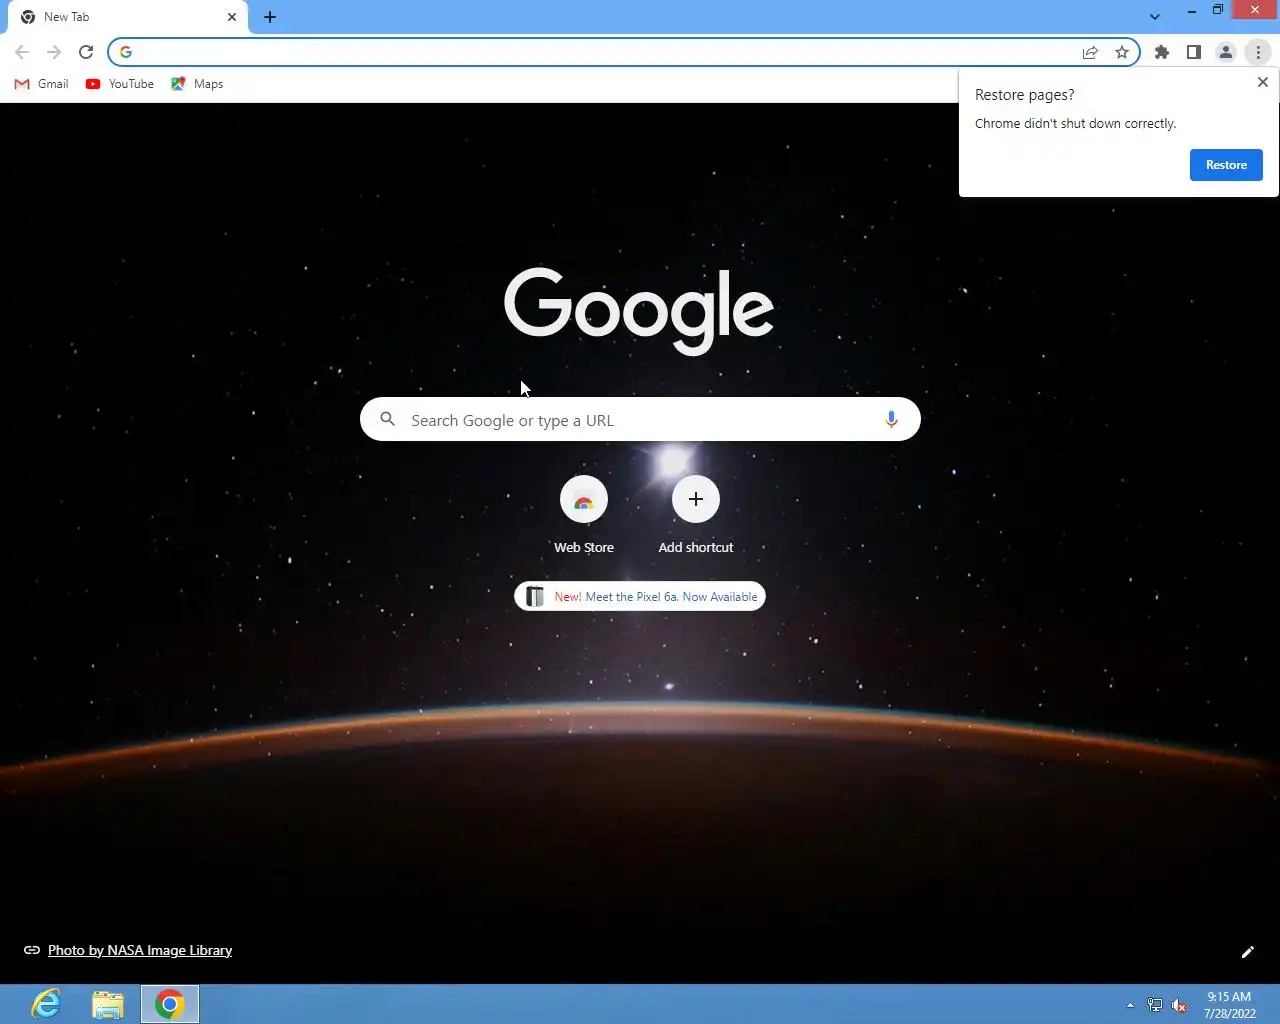Bookmark this tab with the star icon
Screen dimensions: 1280x1024
pyautogui.click(x=1122, y=52)
